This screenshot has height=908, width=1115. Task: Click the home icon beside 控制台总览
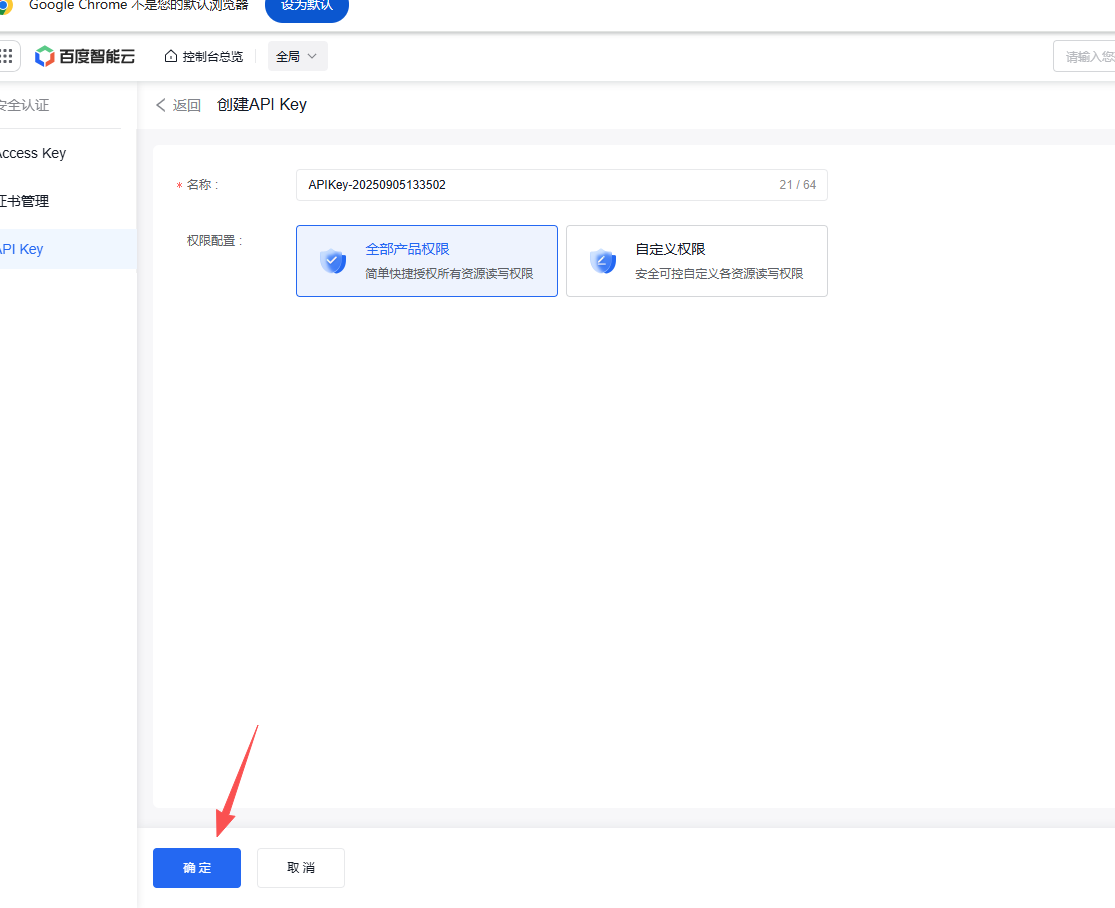[171, 56]
